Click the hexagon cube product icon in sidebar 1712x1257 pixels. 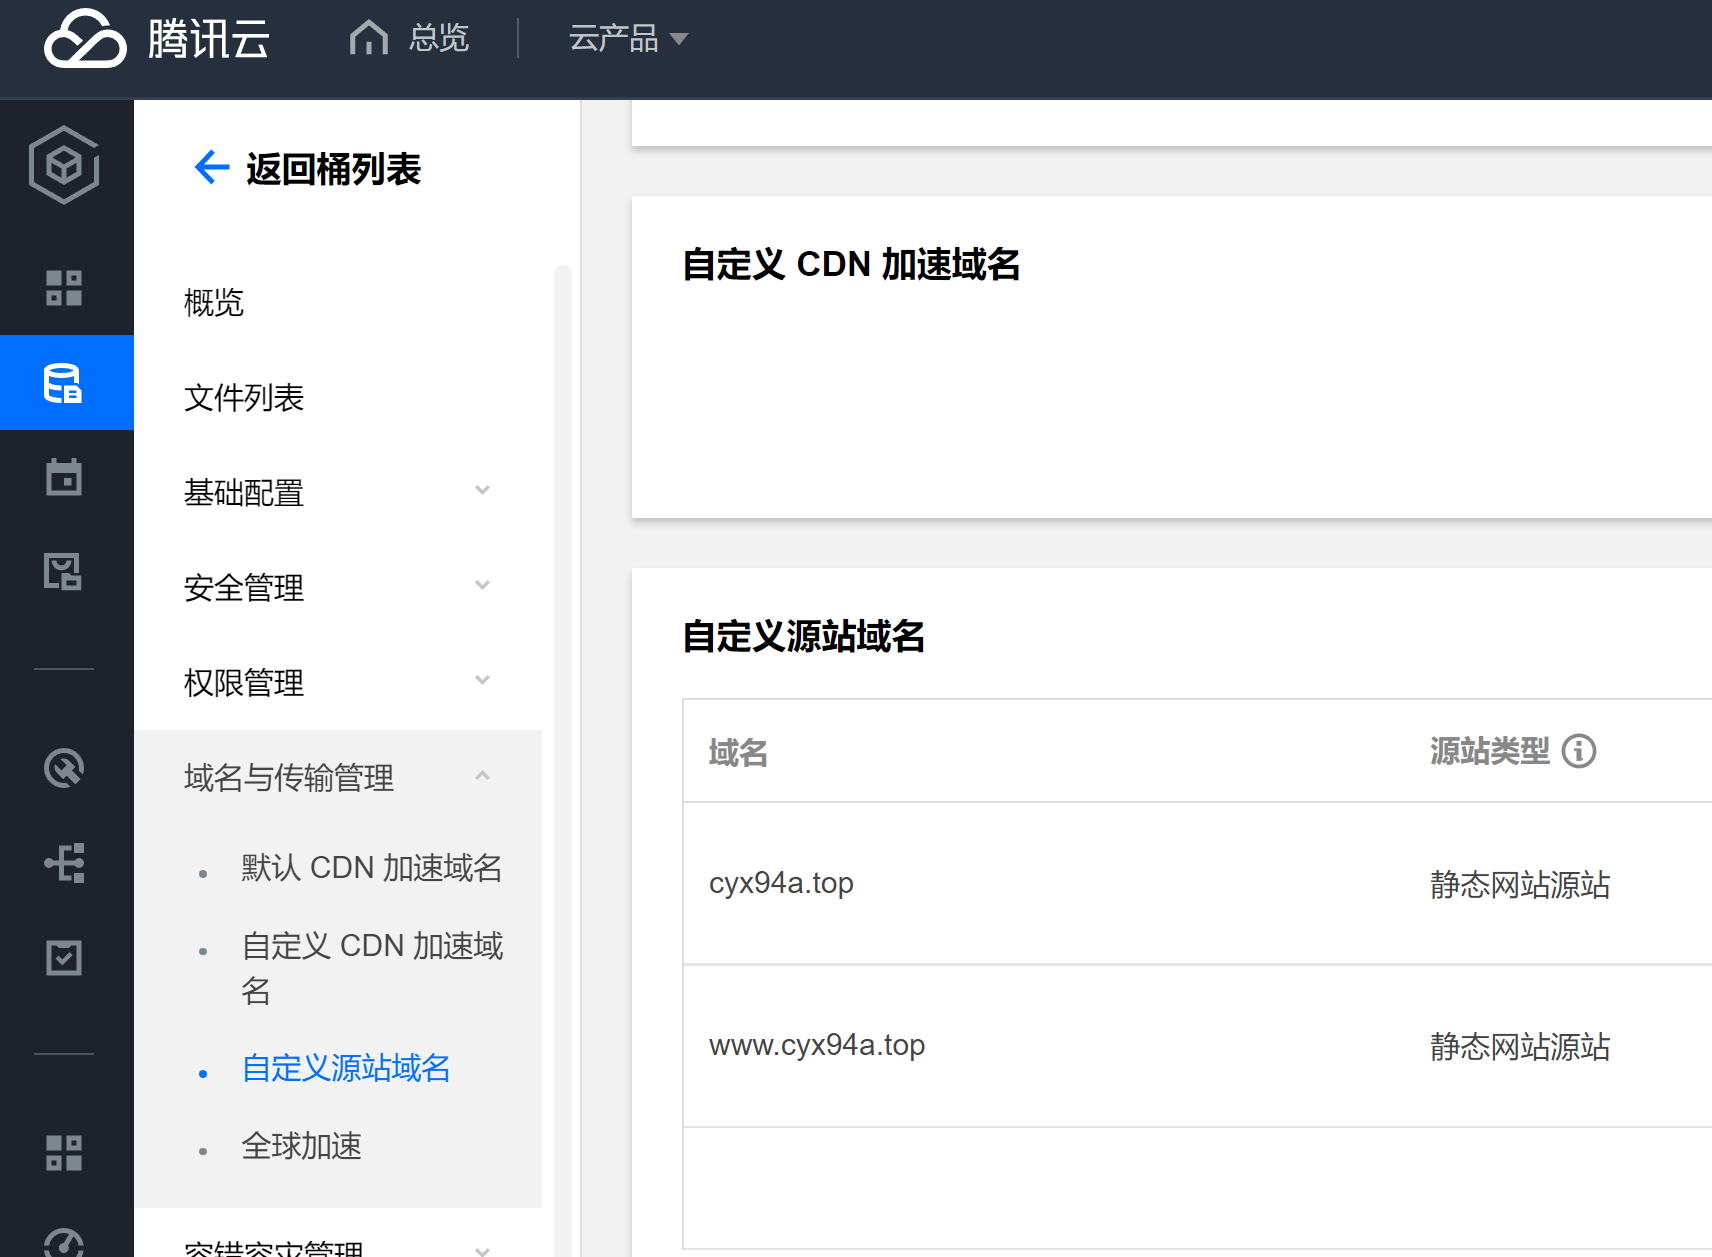[64, 165]
